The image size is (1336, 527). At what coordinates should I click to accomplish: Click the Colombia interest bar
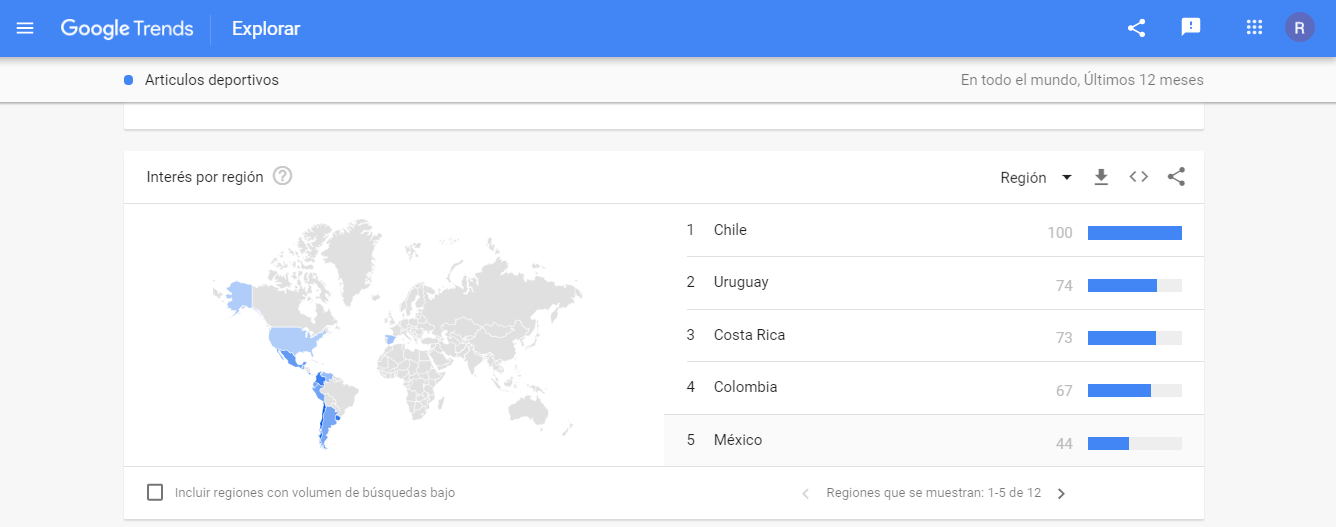1135,390
